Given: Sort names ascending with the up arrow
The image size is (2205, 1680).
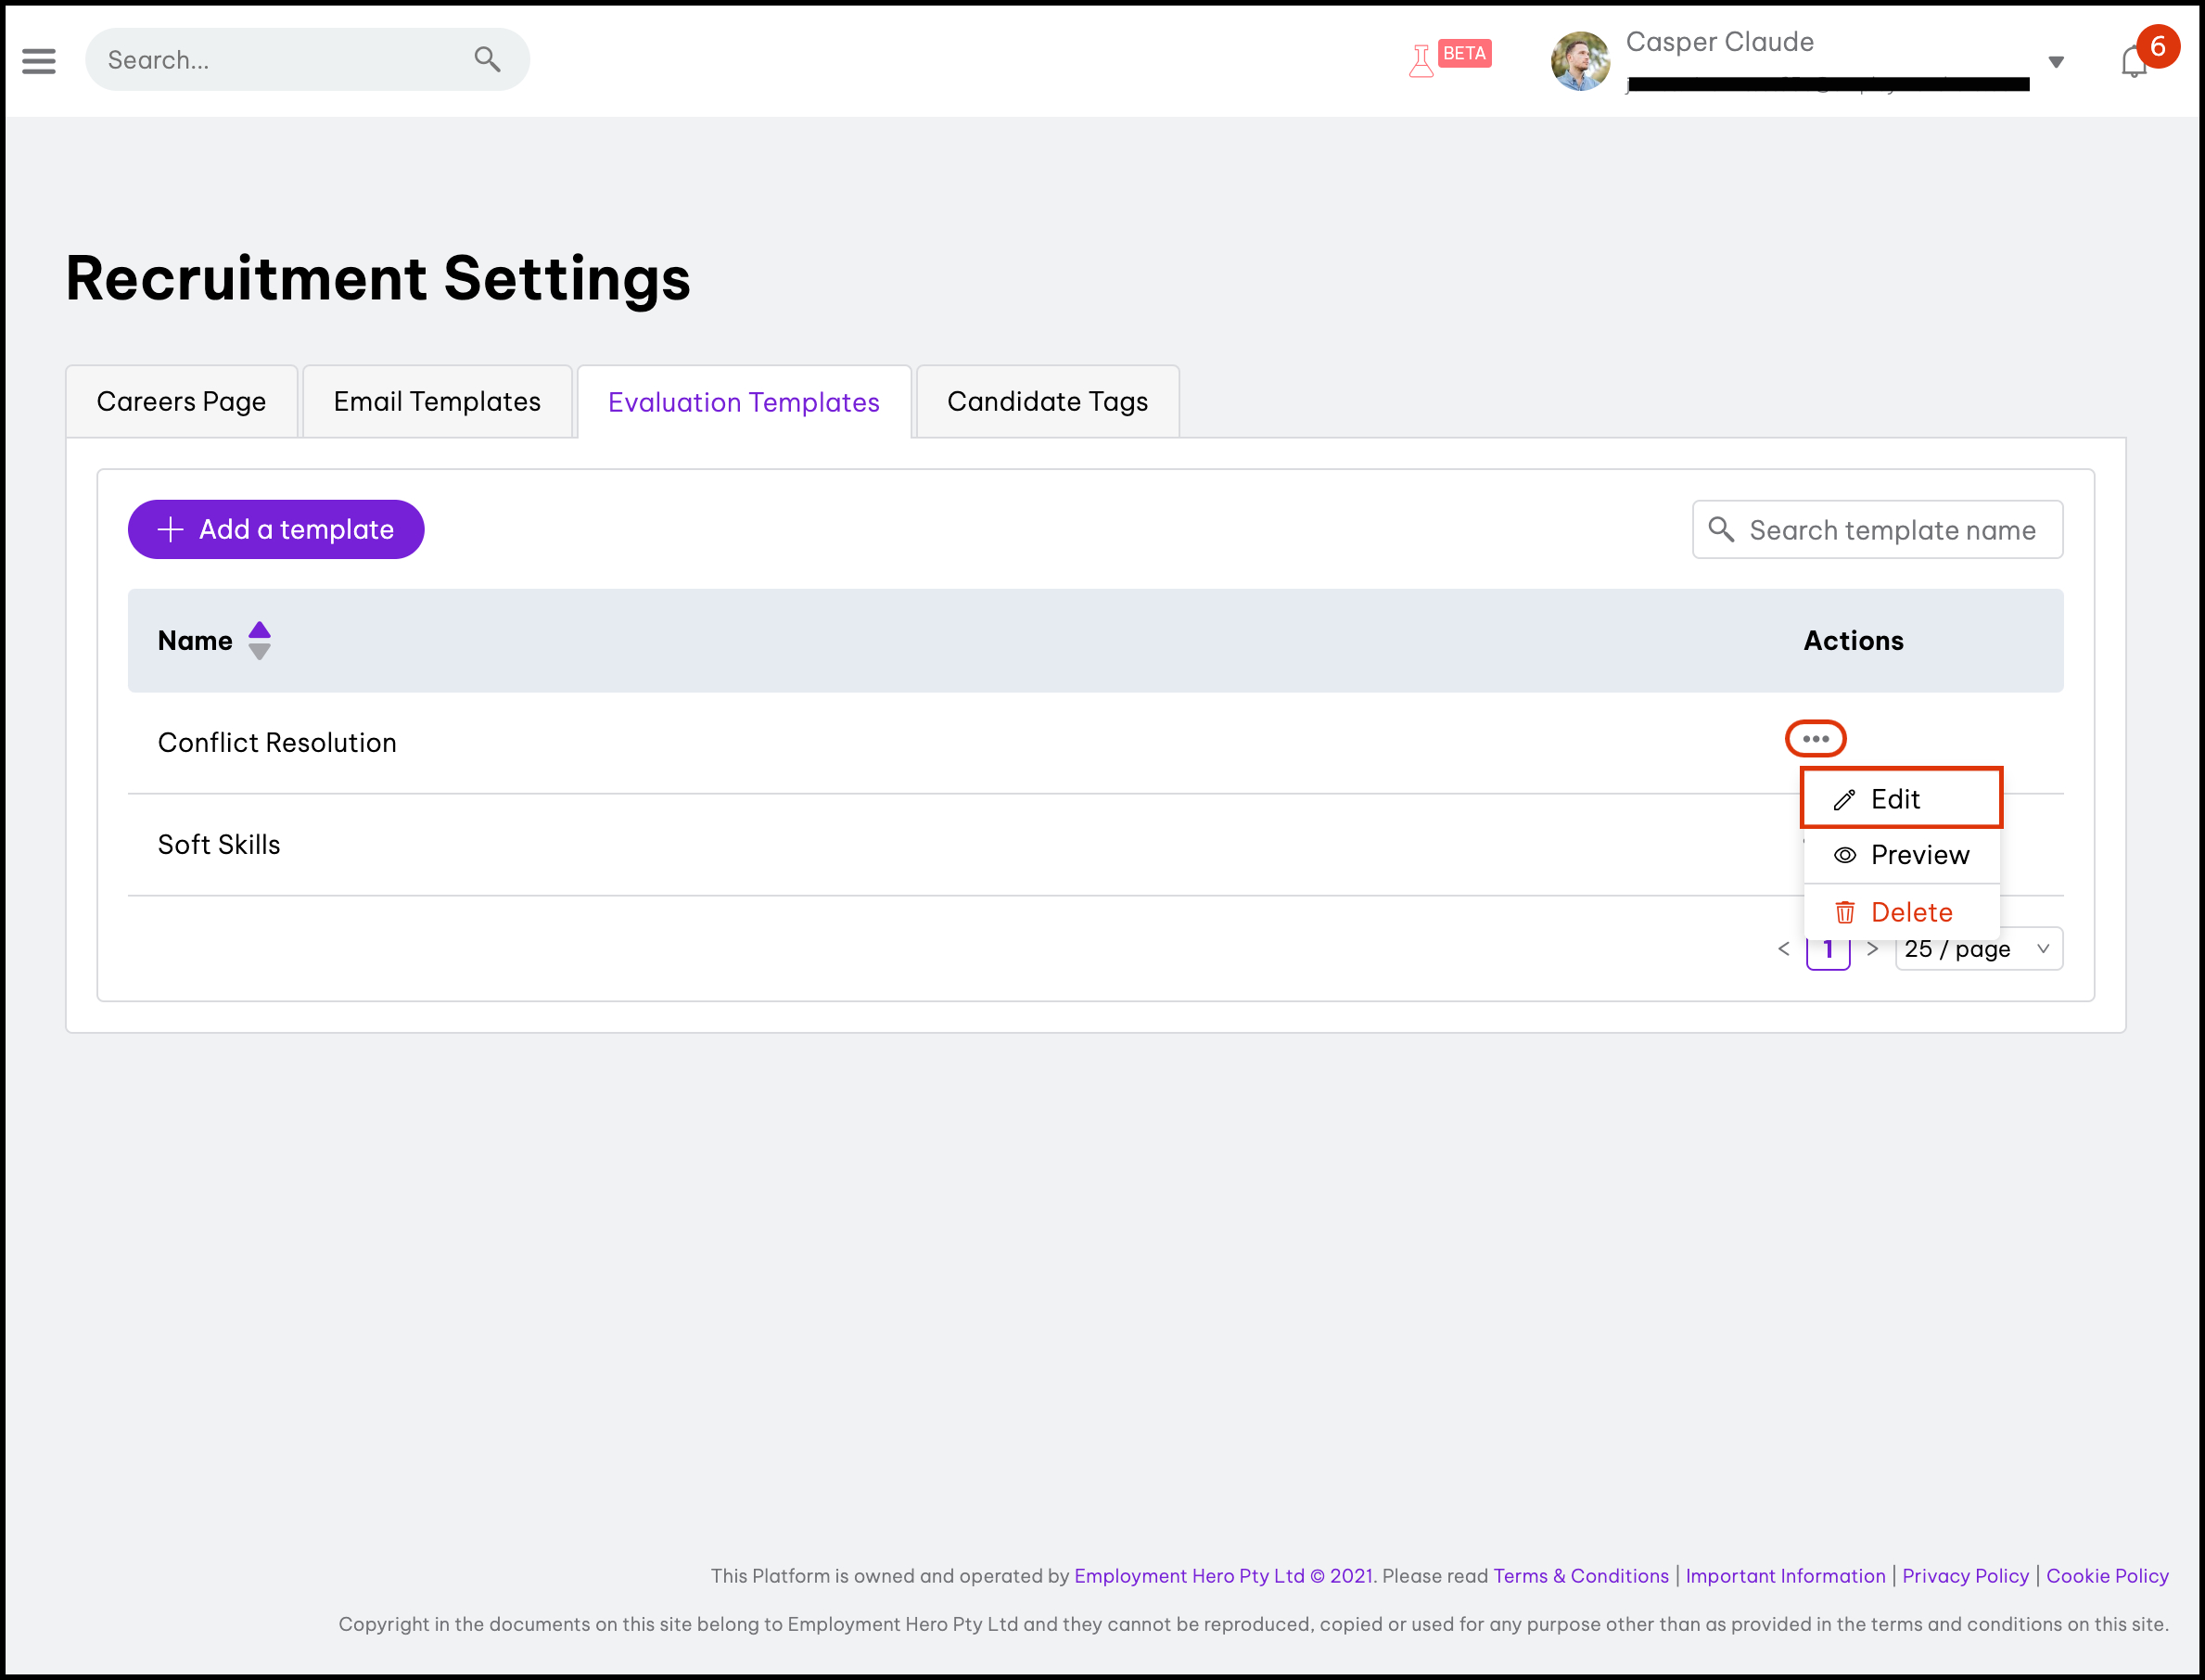Looking at the screenshot, I should coord(259,630).
